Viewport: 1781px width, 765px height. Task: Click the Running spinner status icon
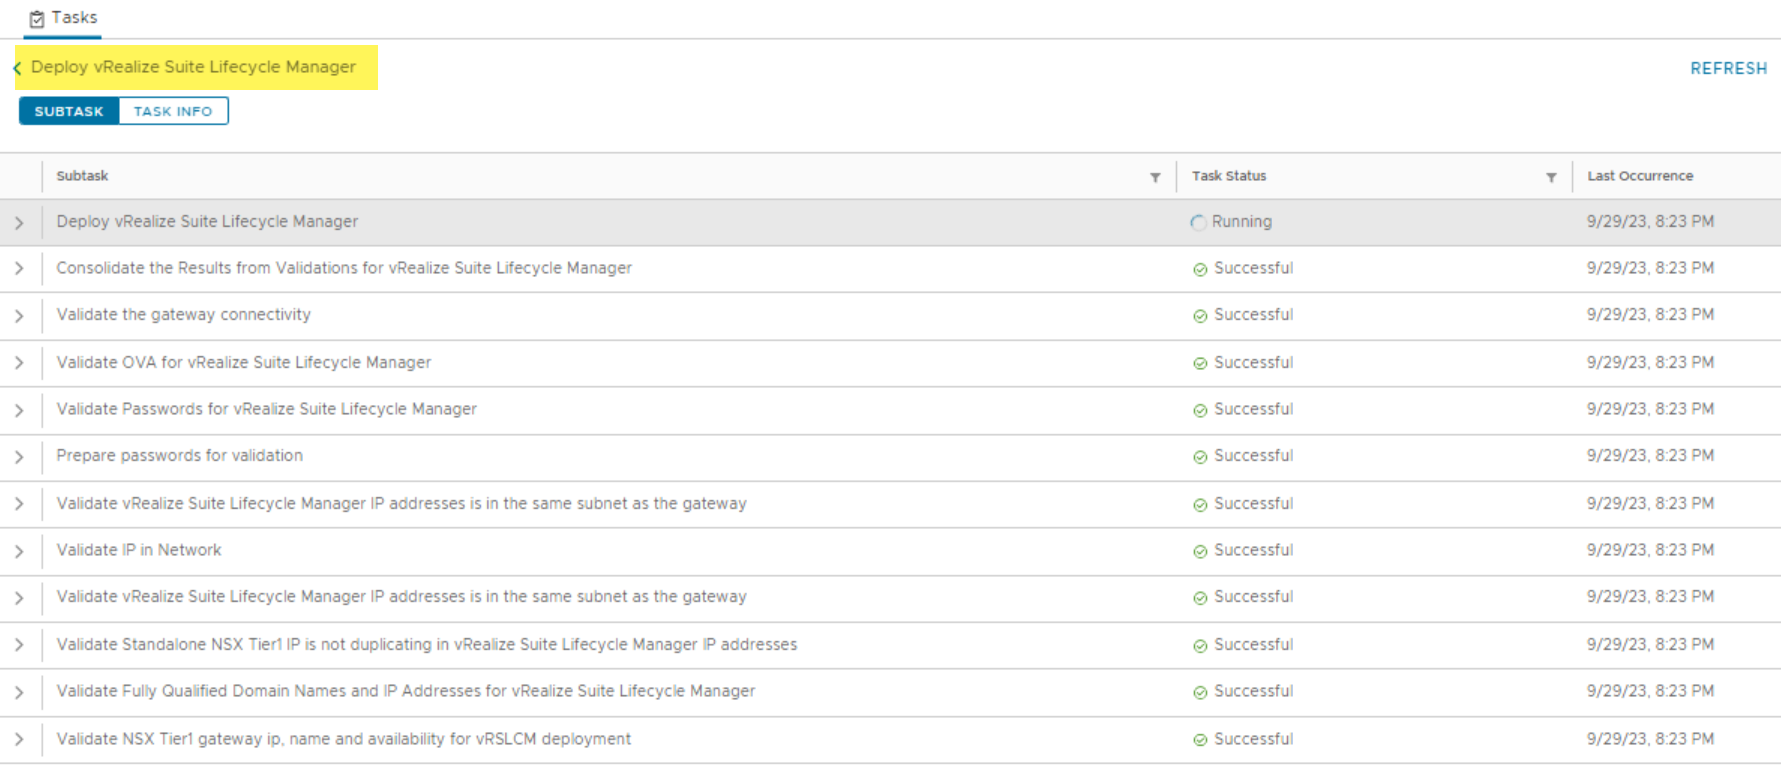(x=1198, y=222)
